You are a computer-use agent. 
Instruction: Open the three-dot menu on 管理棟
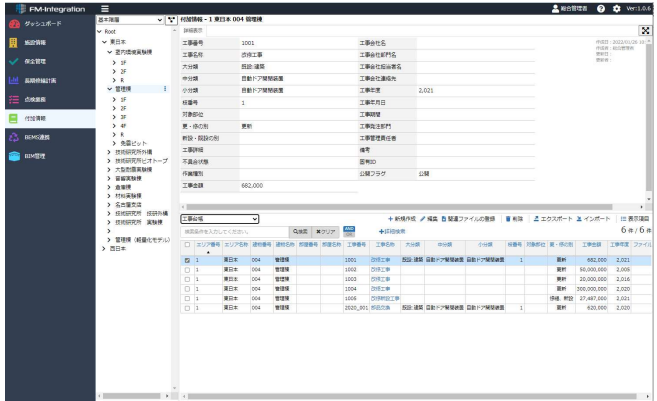coord(165,89)
